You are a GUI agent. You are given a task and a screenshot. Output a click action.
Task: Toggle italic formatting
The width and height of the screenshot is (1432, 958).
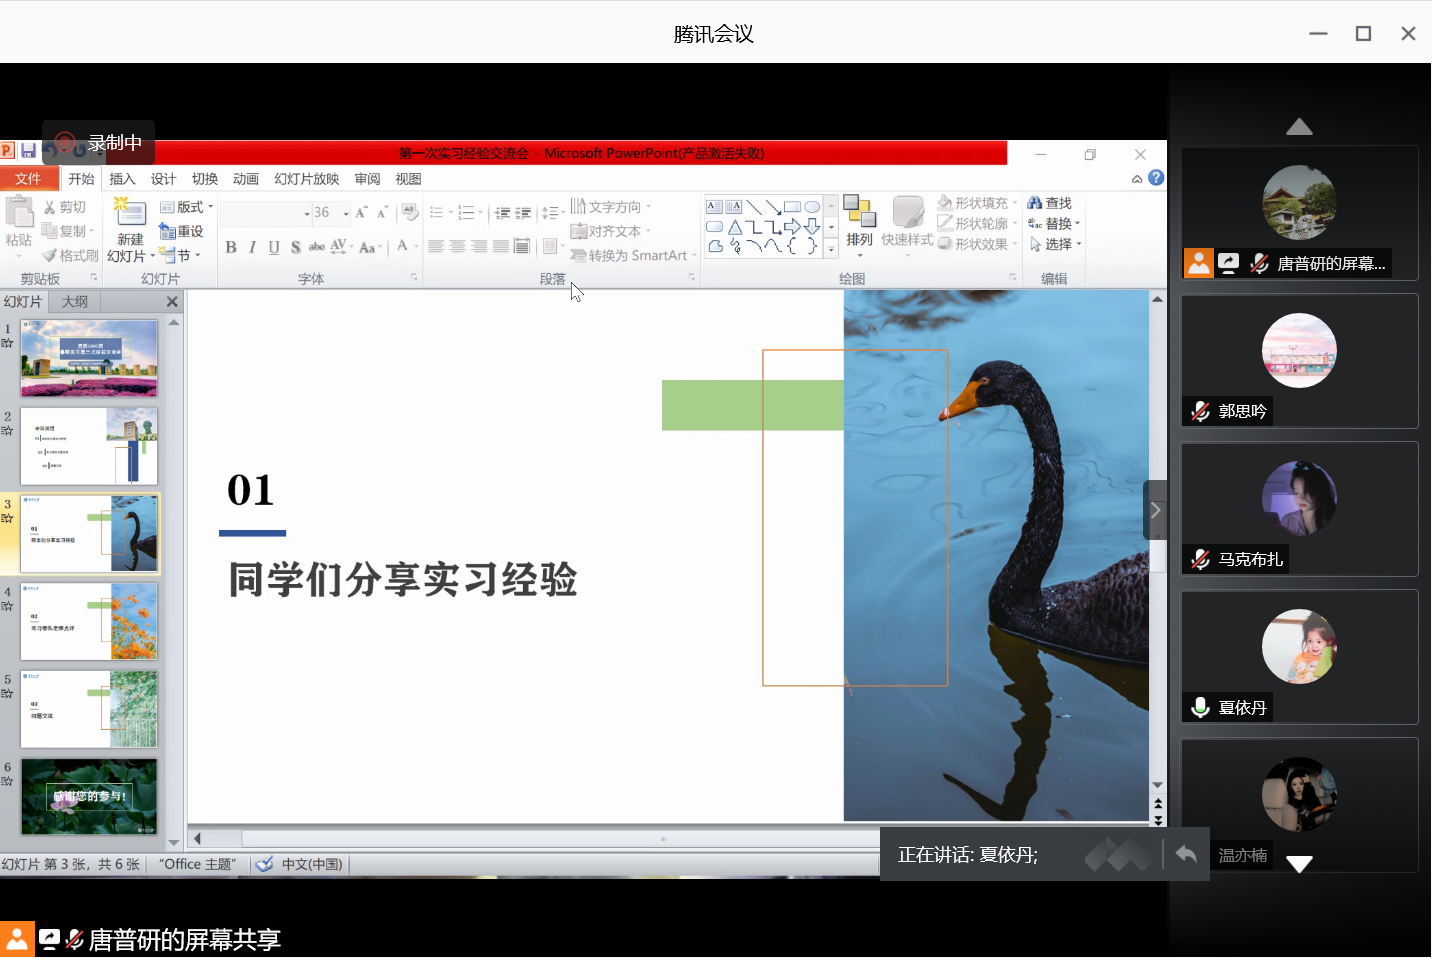coord(252,246)
